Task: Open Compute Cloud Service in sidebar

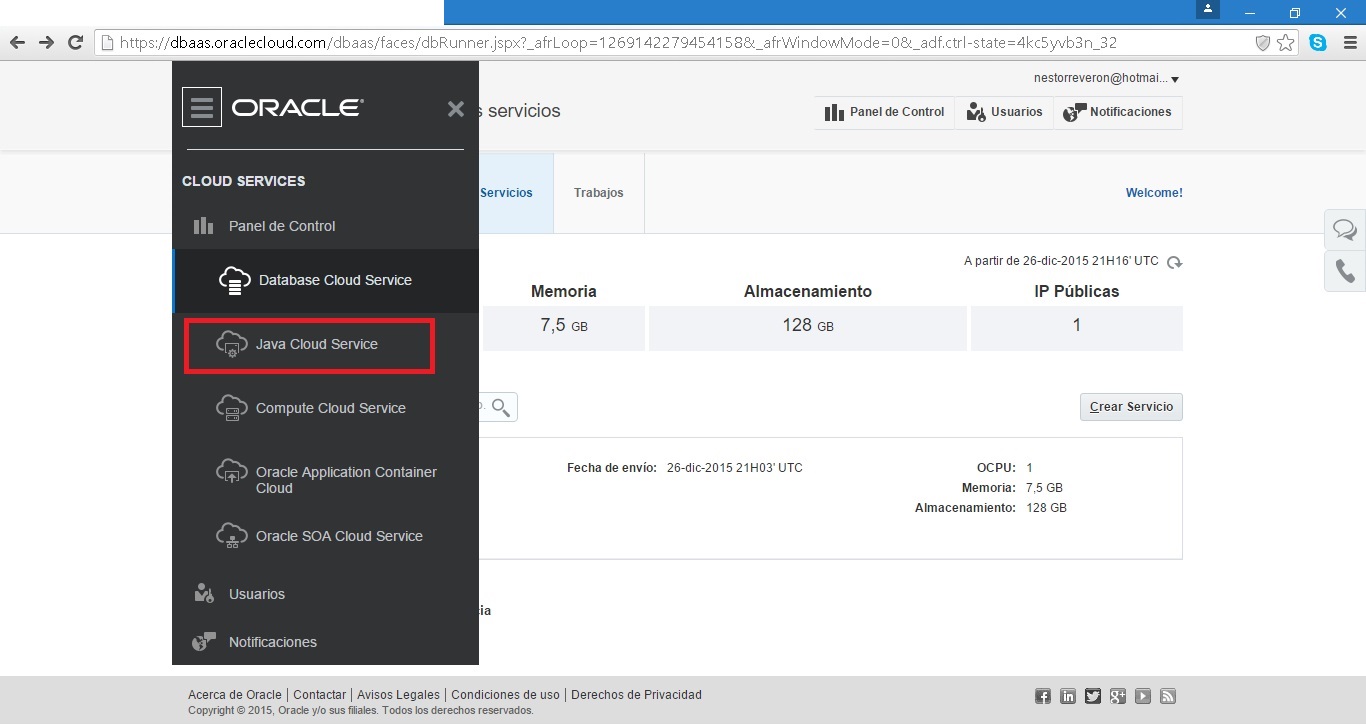Action: tap(330, 409)
